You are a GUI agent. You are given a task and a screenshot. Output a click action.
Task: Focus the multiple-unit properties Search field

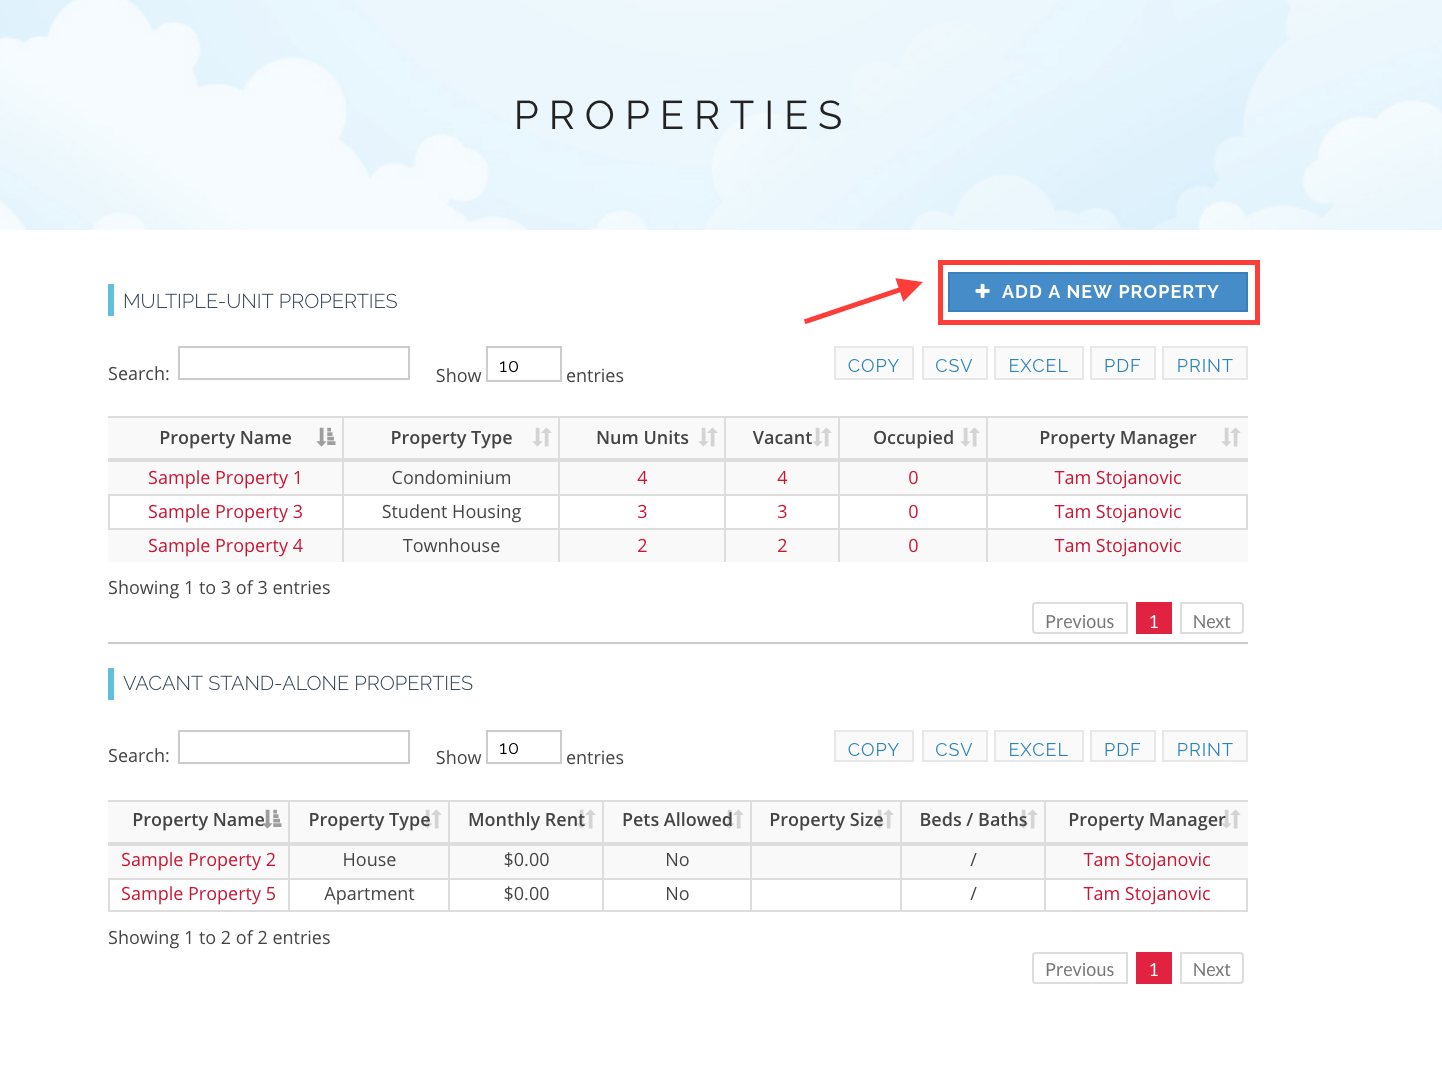tap(294, 363)
